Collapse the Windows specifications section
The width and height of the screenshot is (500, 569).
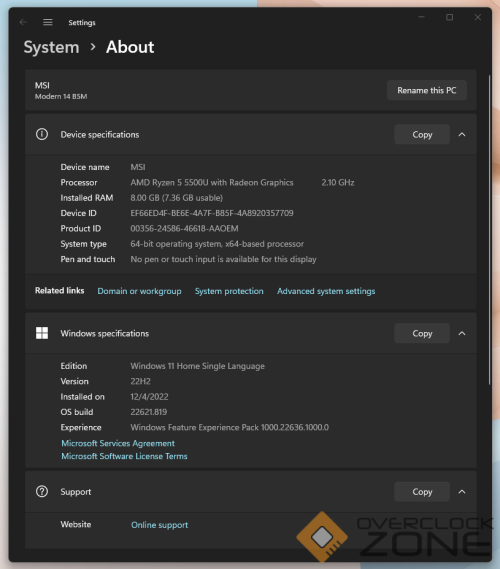[462, 333]
